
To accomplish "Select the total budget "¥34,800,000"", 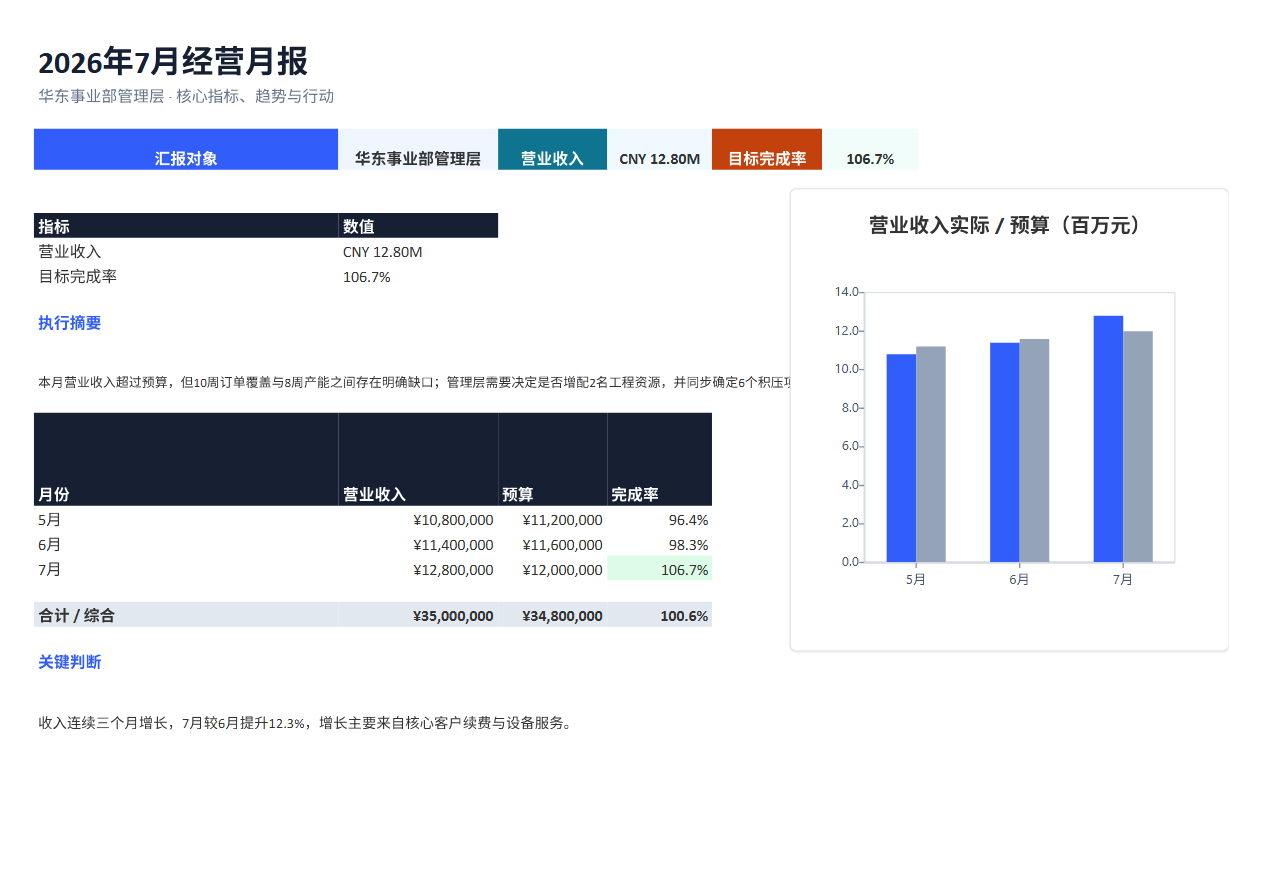I will 552,615.
